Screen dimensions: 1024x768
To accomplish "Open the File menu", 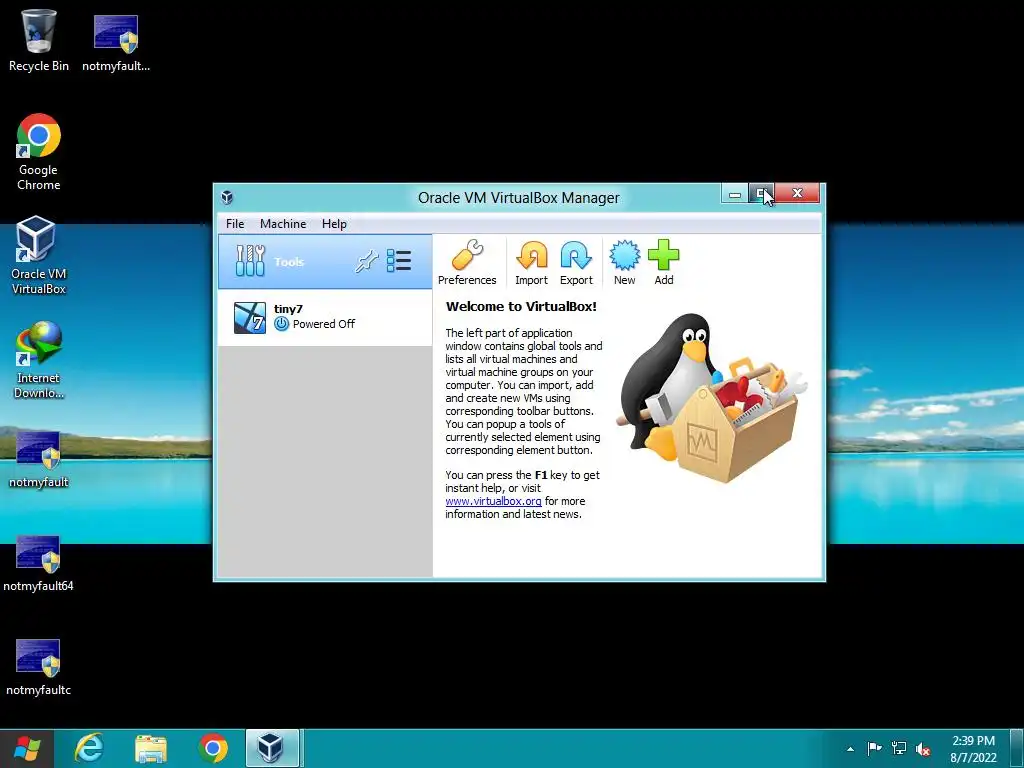I will point(234,223).
